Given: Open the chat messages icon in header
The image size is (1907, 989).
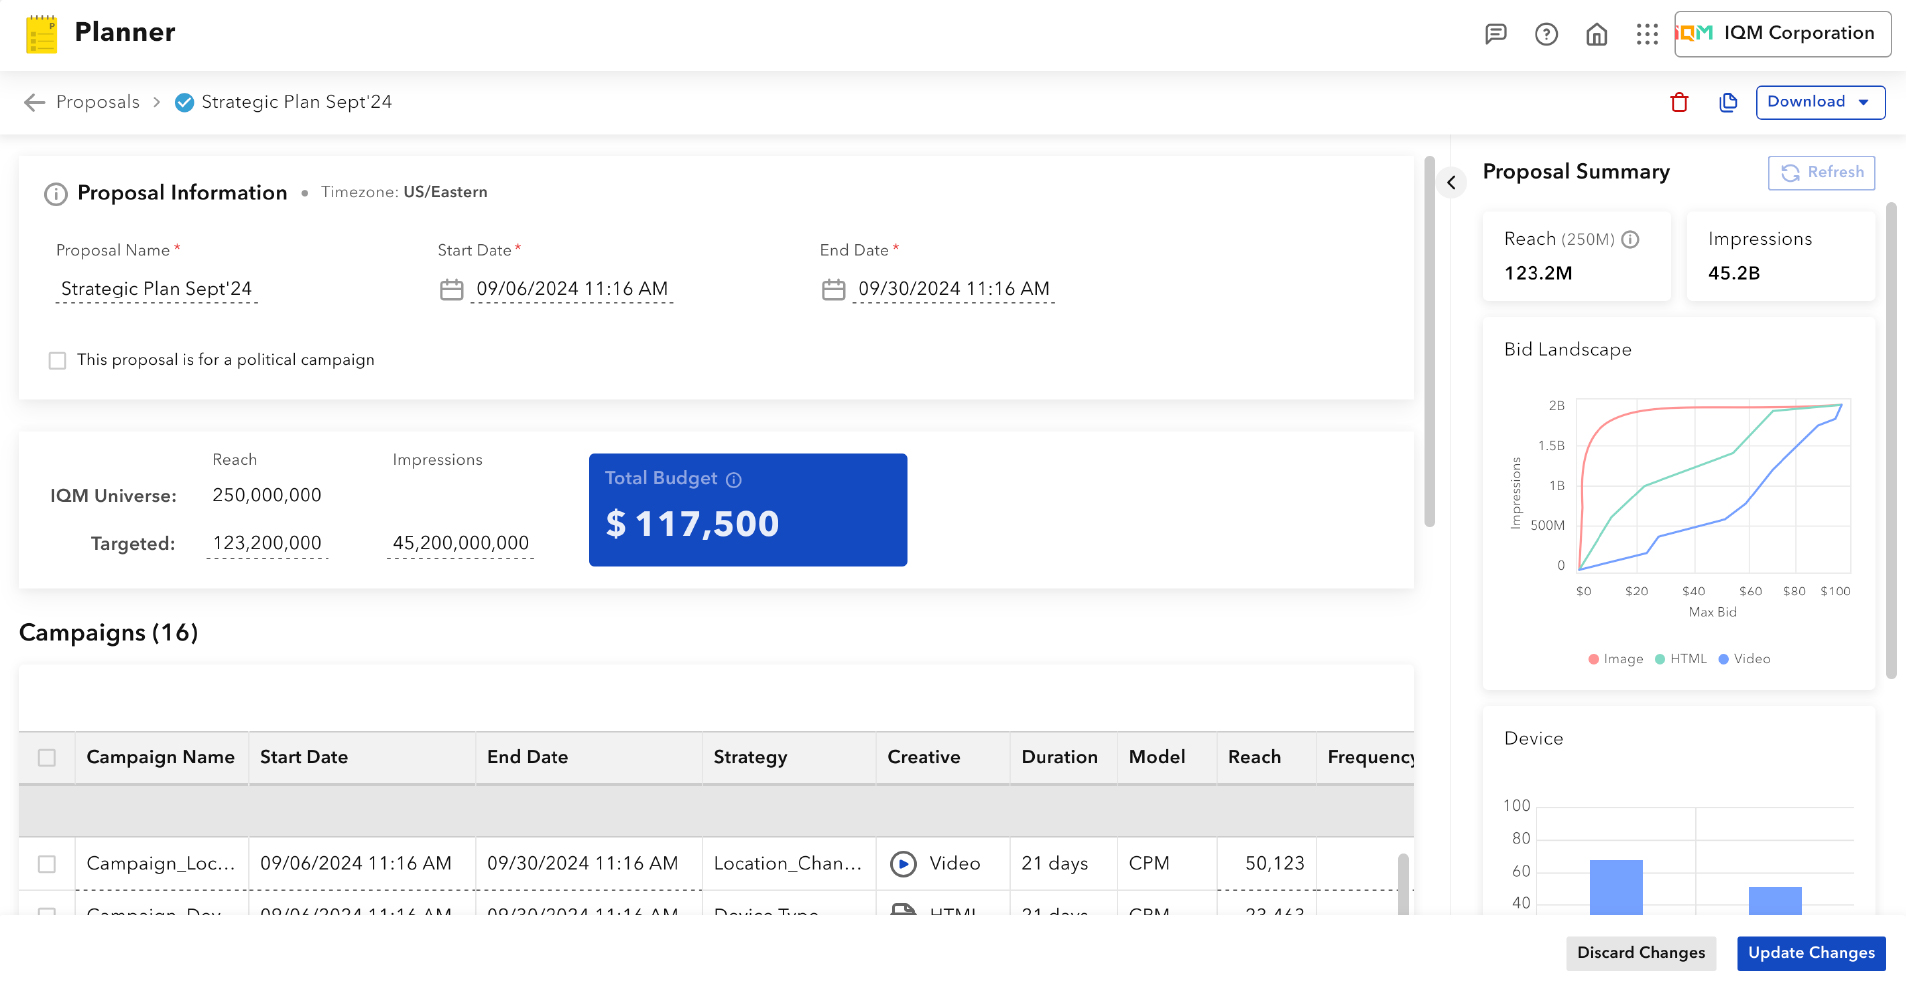Looking at the screenshot, I should coord(1495,34).
